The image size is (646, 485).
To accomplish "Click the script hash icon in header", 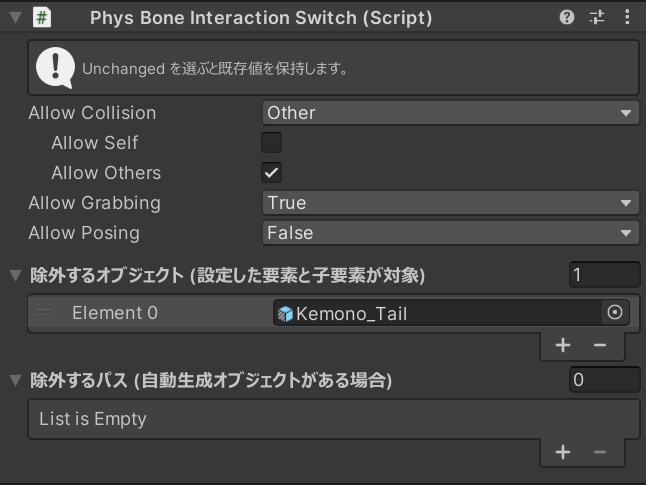I will 43,17.
